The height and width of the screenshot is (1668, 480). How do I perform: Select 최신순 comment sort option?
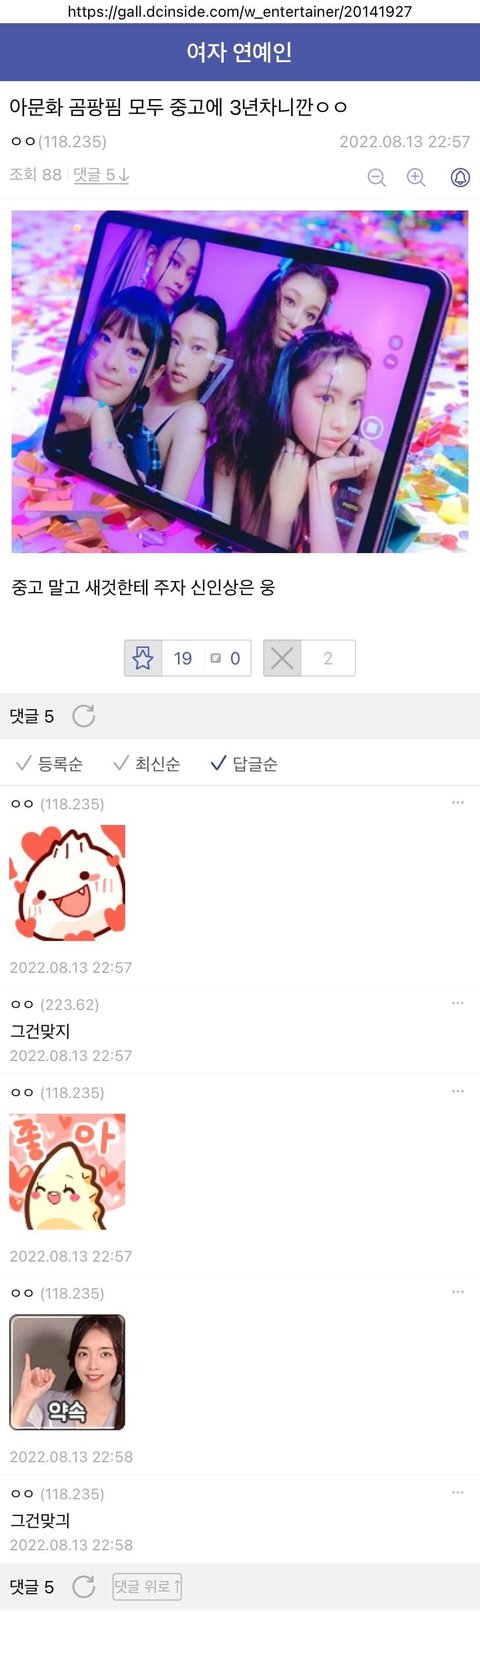[147, 764]
